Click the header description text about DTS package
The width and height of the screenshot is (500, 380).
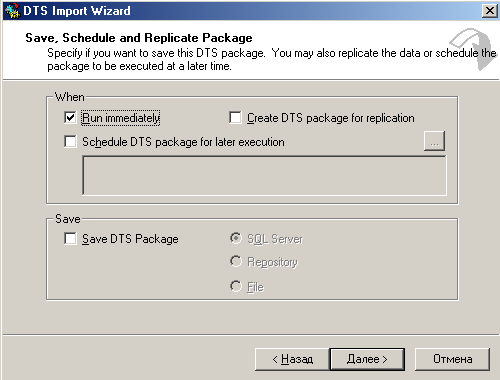[x=272, y=59]
